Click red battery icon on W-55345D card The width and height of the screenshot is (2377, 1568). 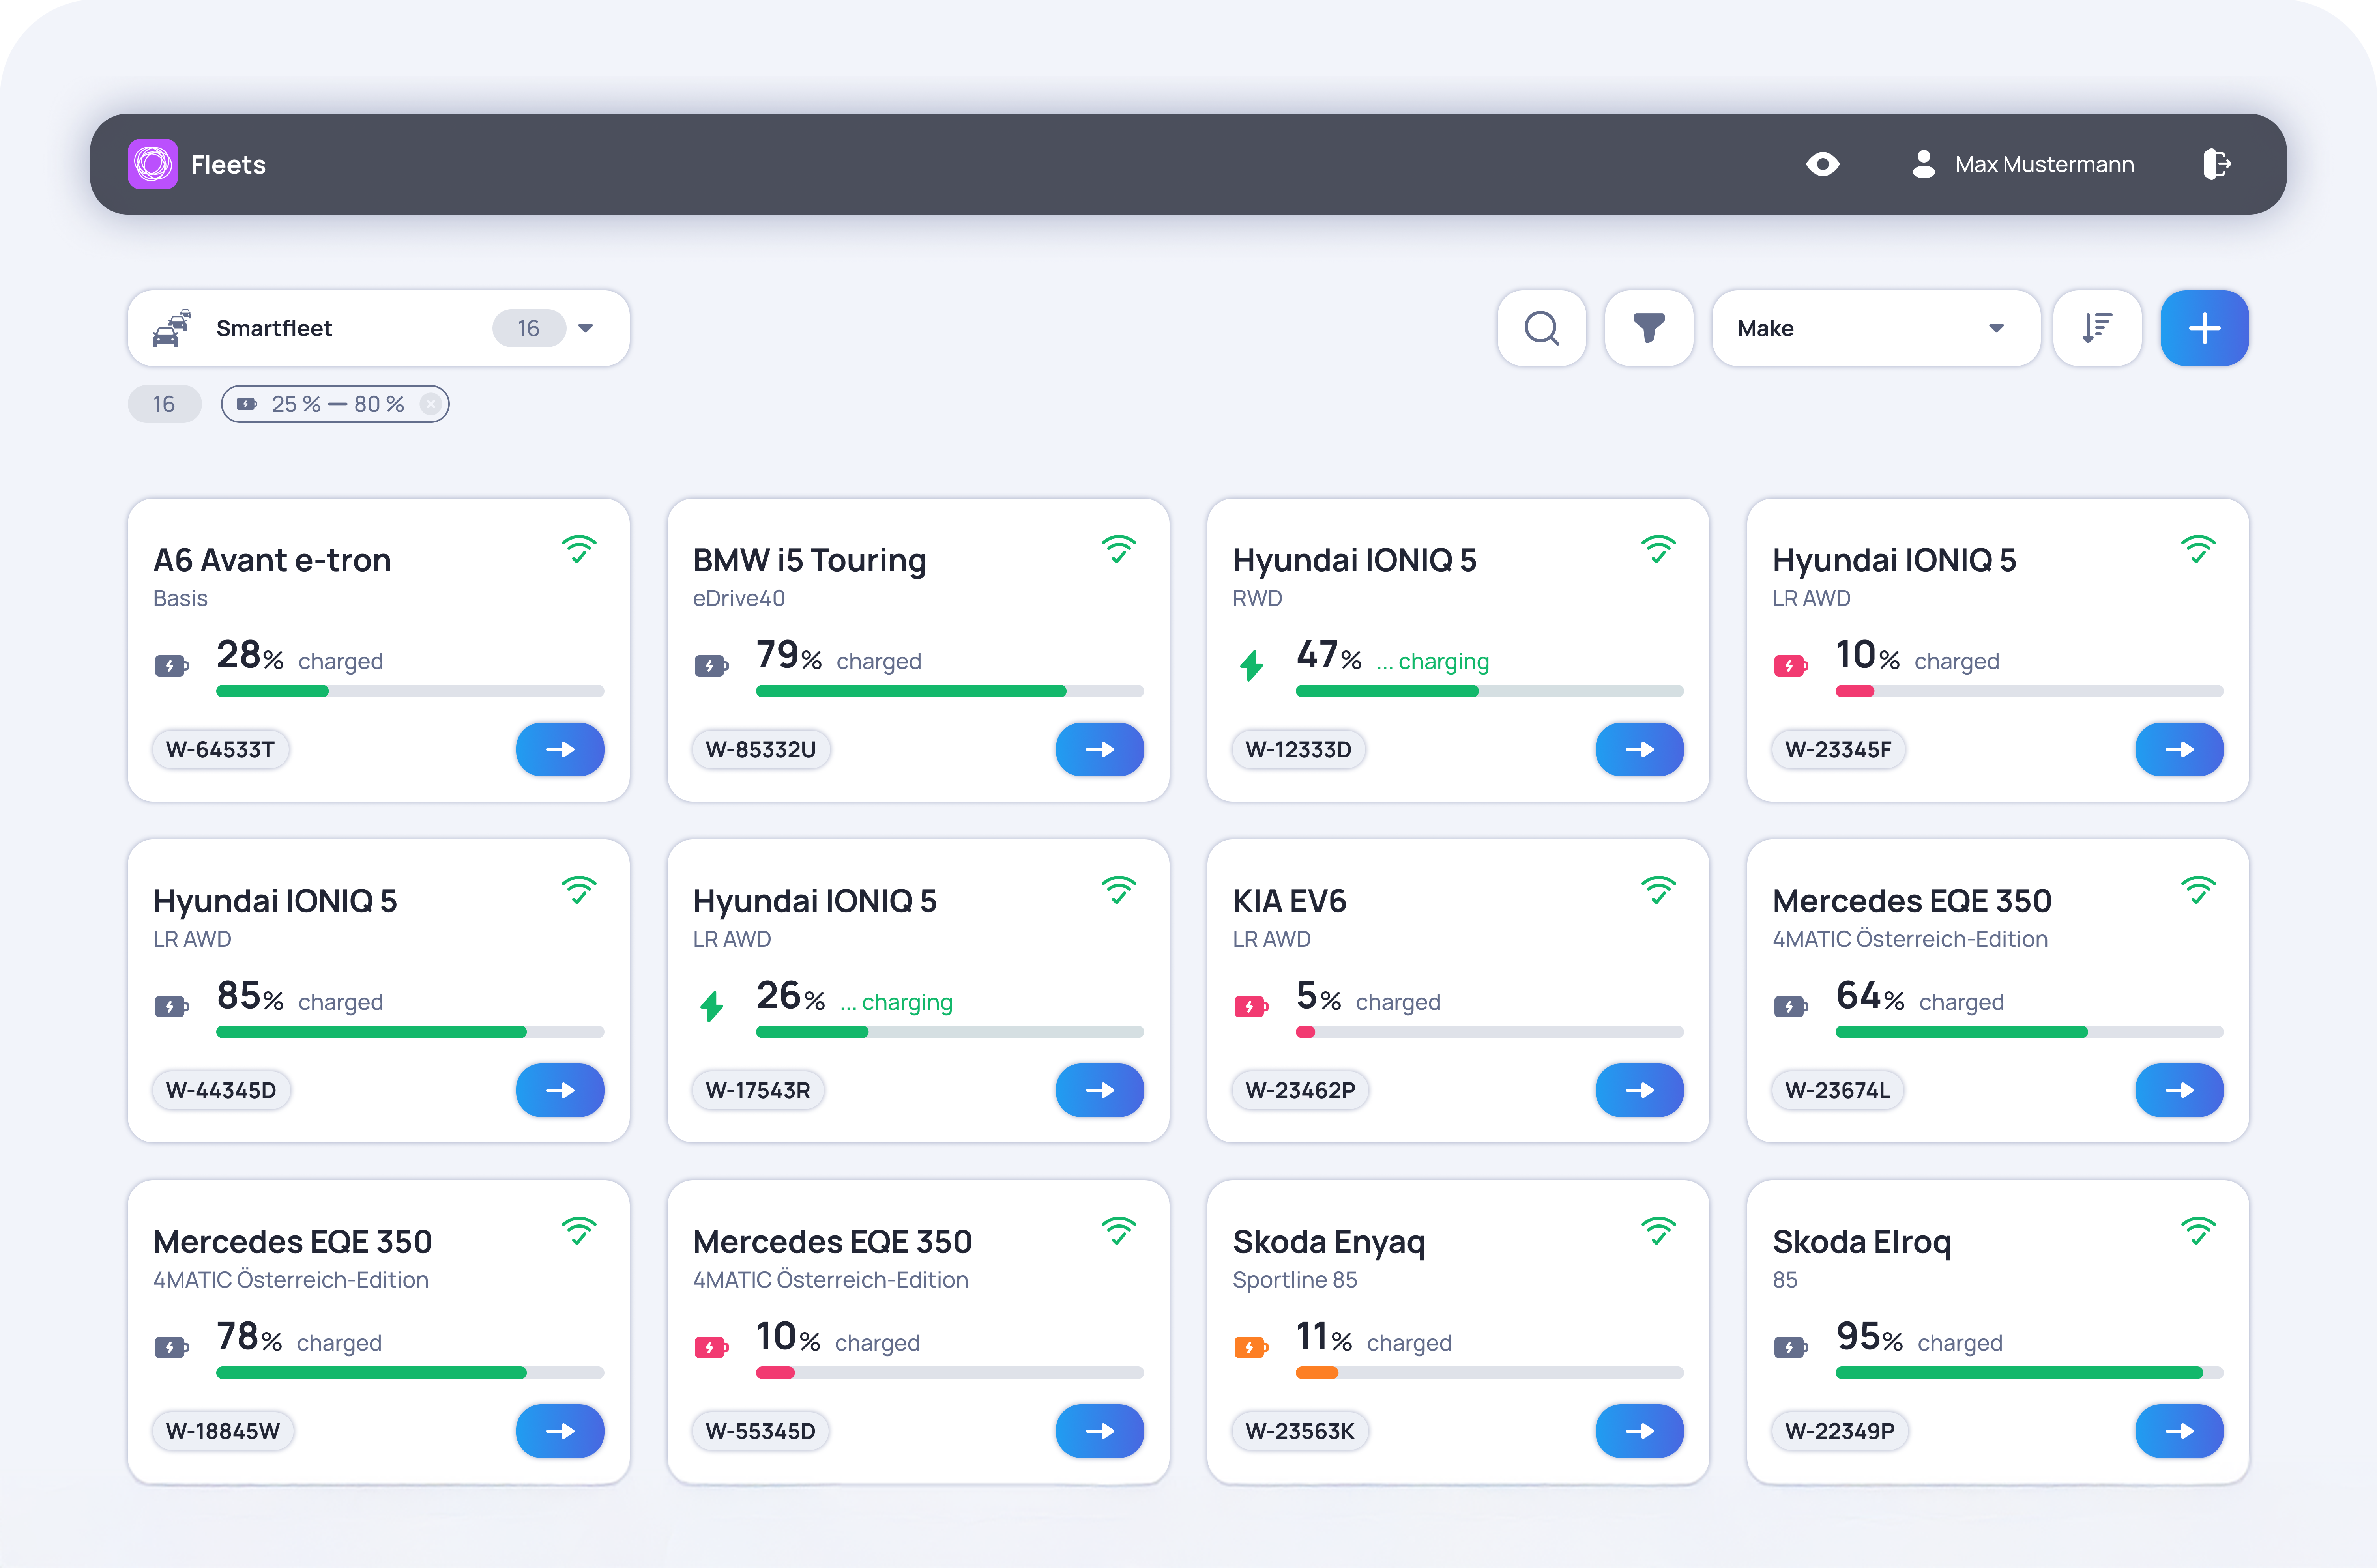click(x=711, y=1347)
